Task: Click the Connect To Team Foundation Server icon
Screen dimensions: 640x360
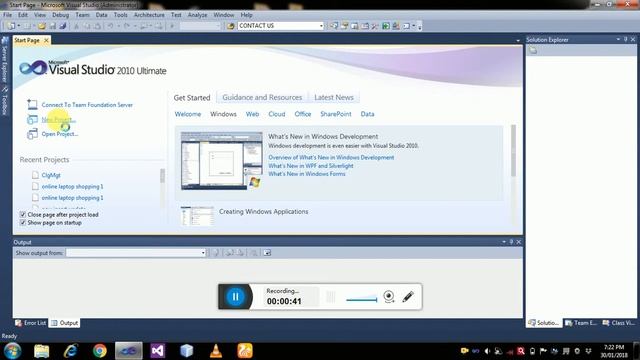Action: tap(32, 104)
